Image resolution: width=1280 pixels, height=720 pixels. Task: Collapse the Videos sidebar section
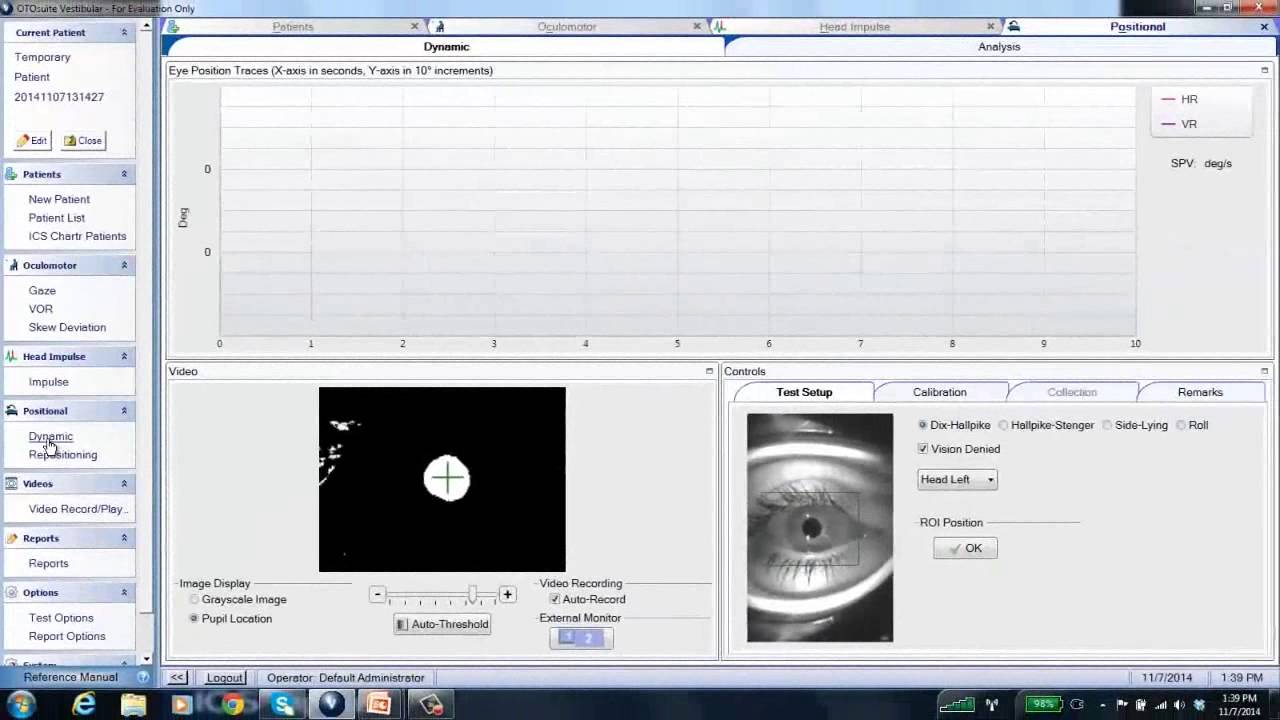(124, 484)
